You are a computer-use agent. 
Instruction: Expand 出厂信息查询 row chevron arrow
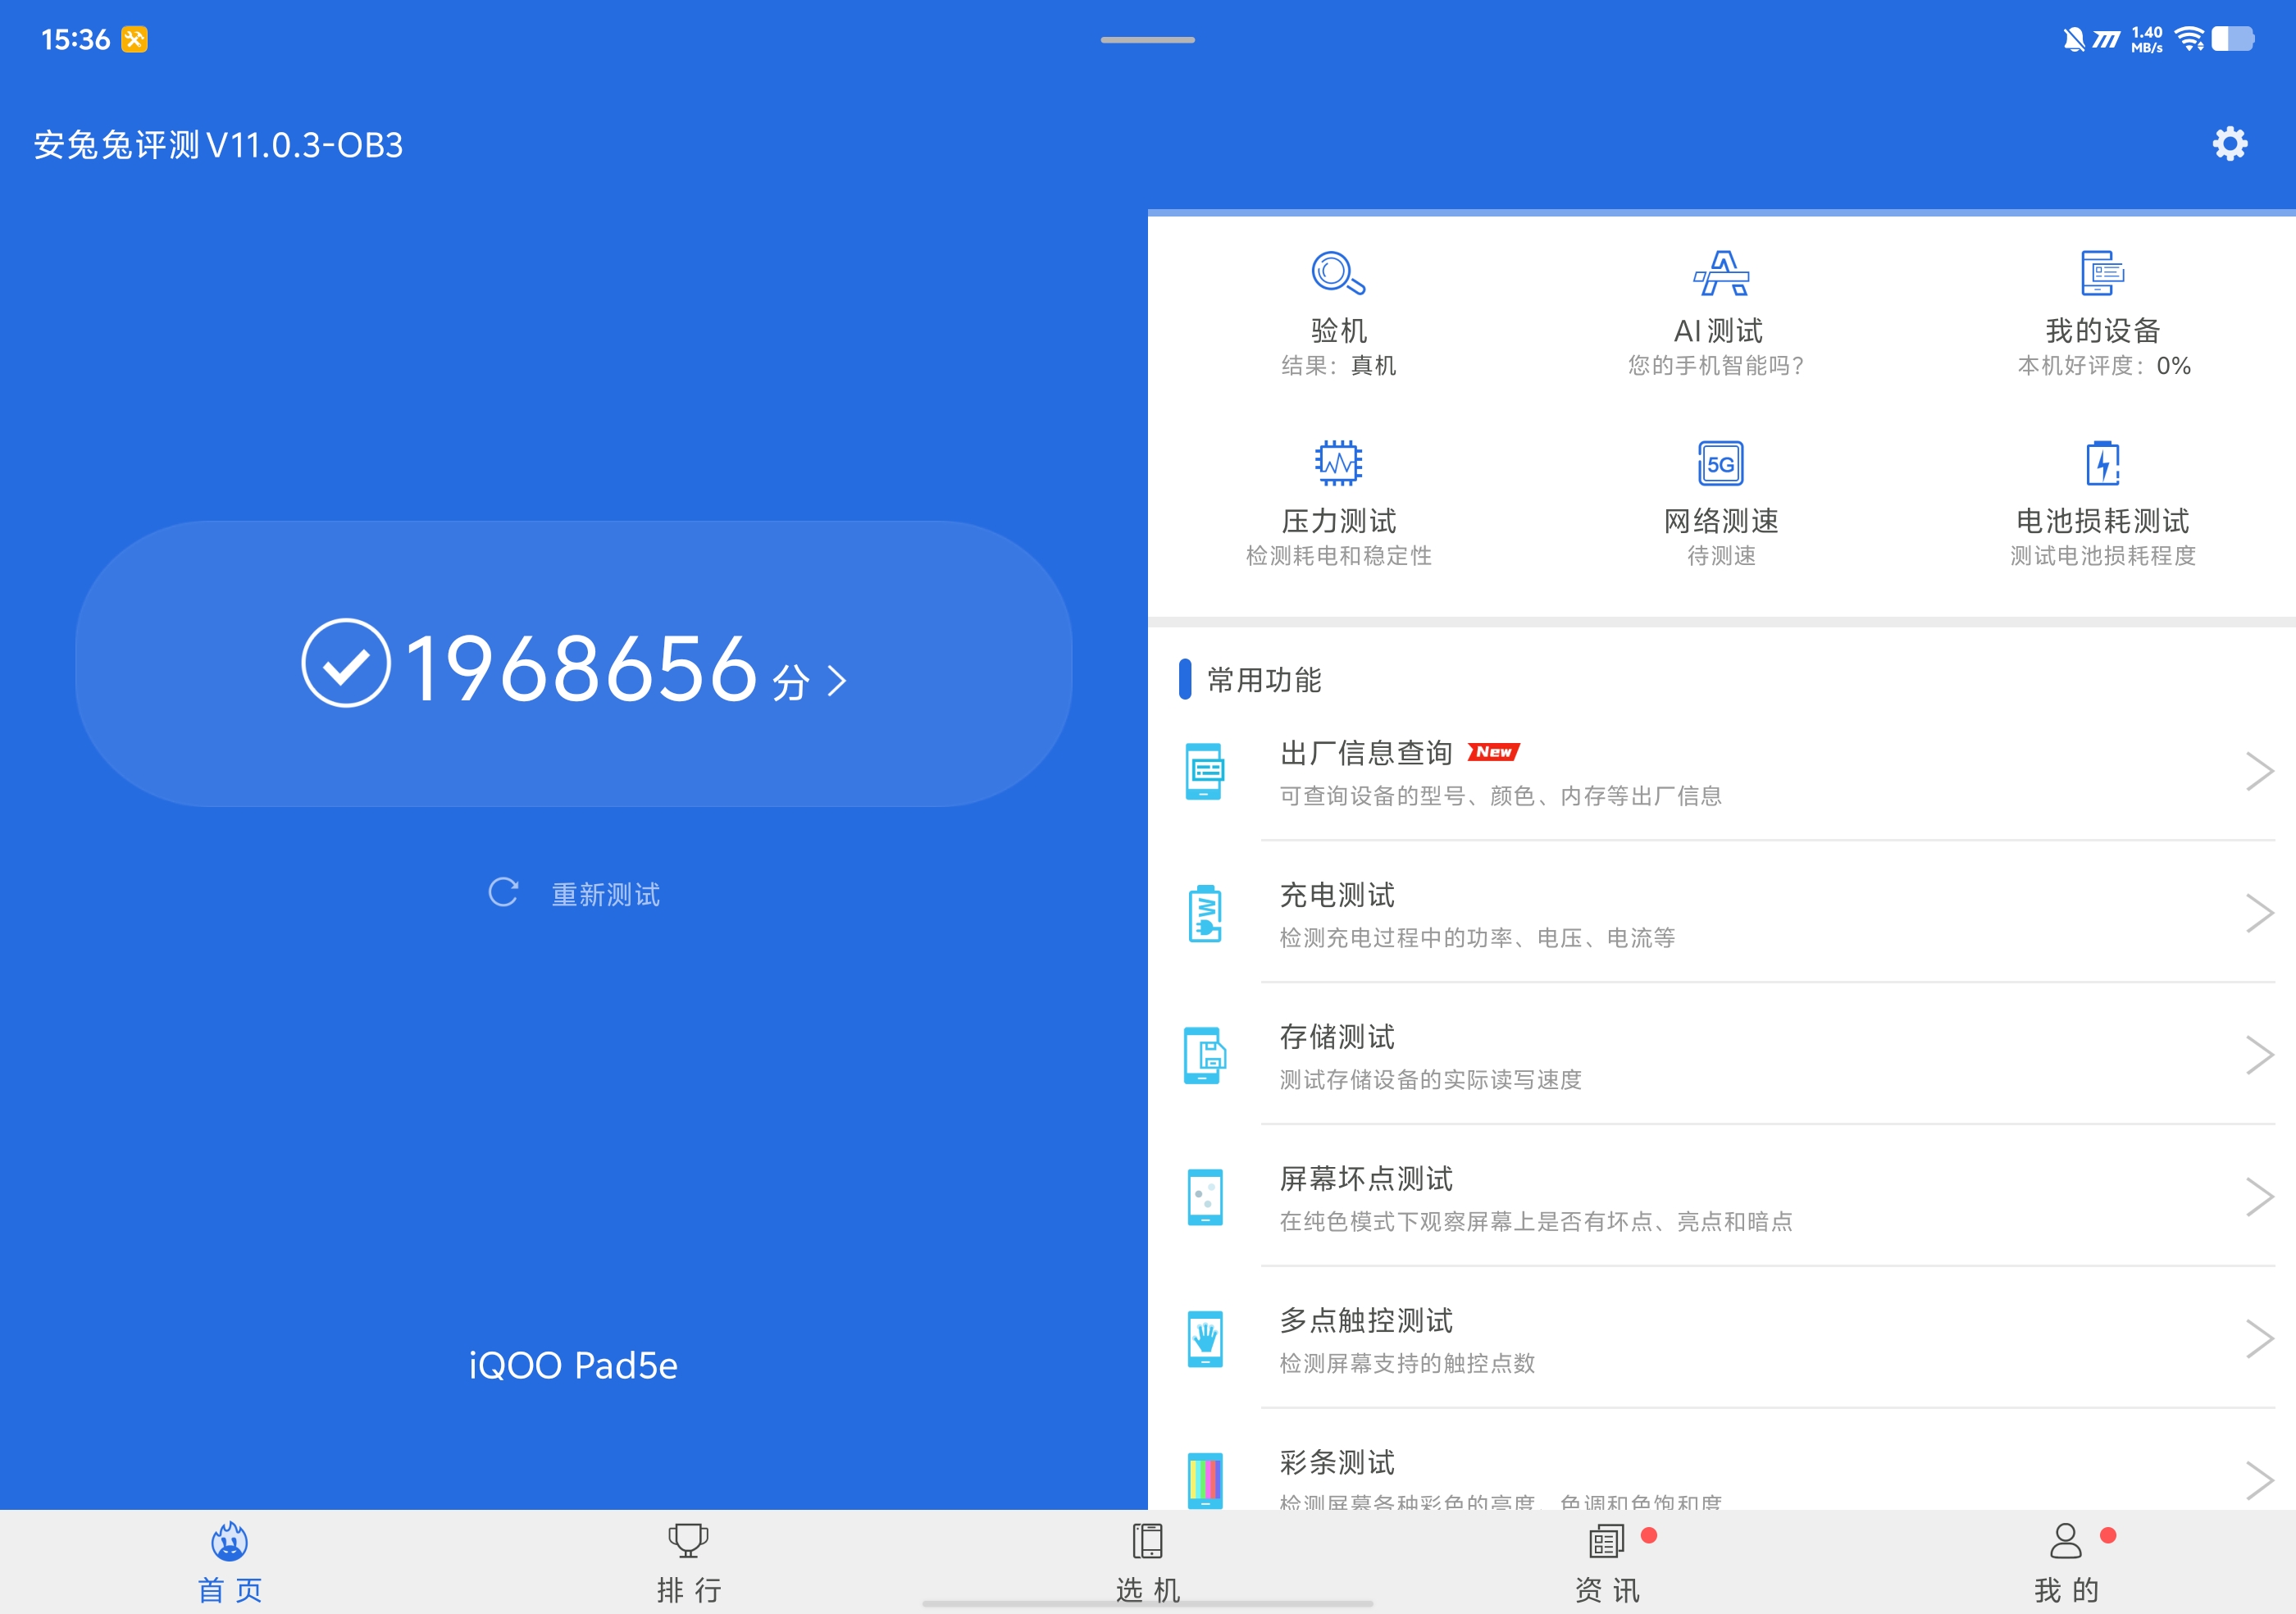tap(2259, 771)
